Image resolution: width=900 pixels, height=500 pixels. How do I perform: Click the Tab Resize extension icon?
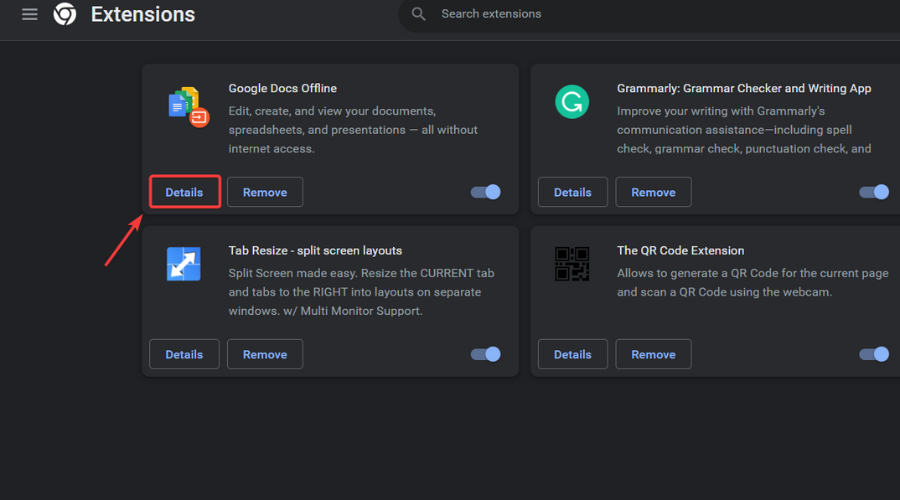184,264
